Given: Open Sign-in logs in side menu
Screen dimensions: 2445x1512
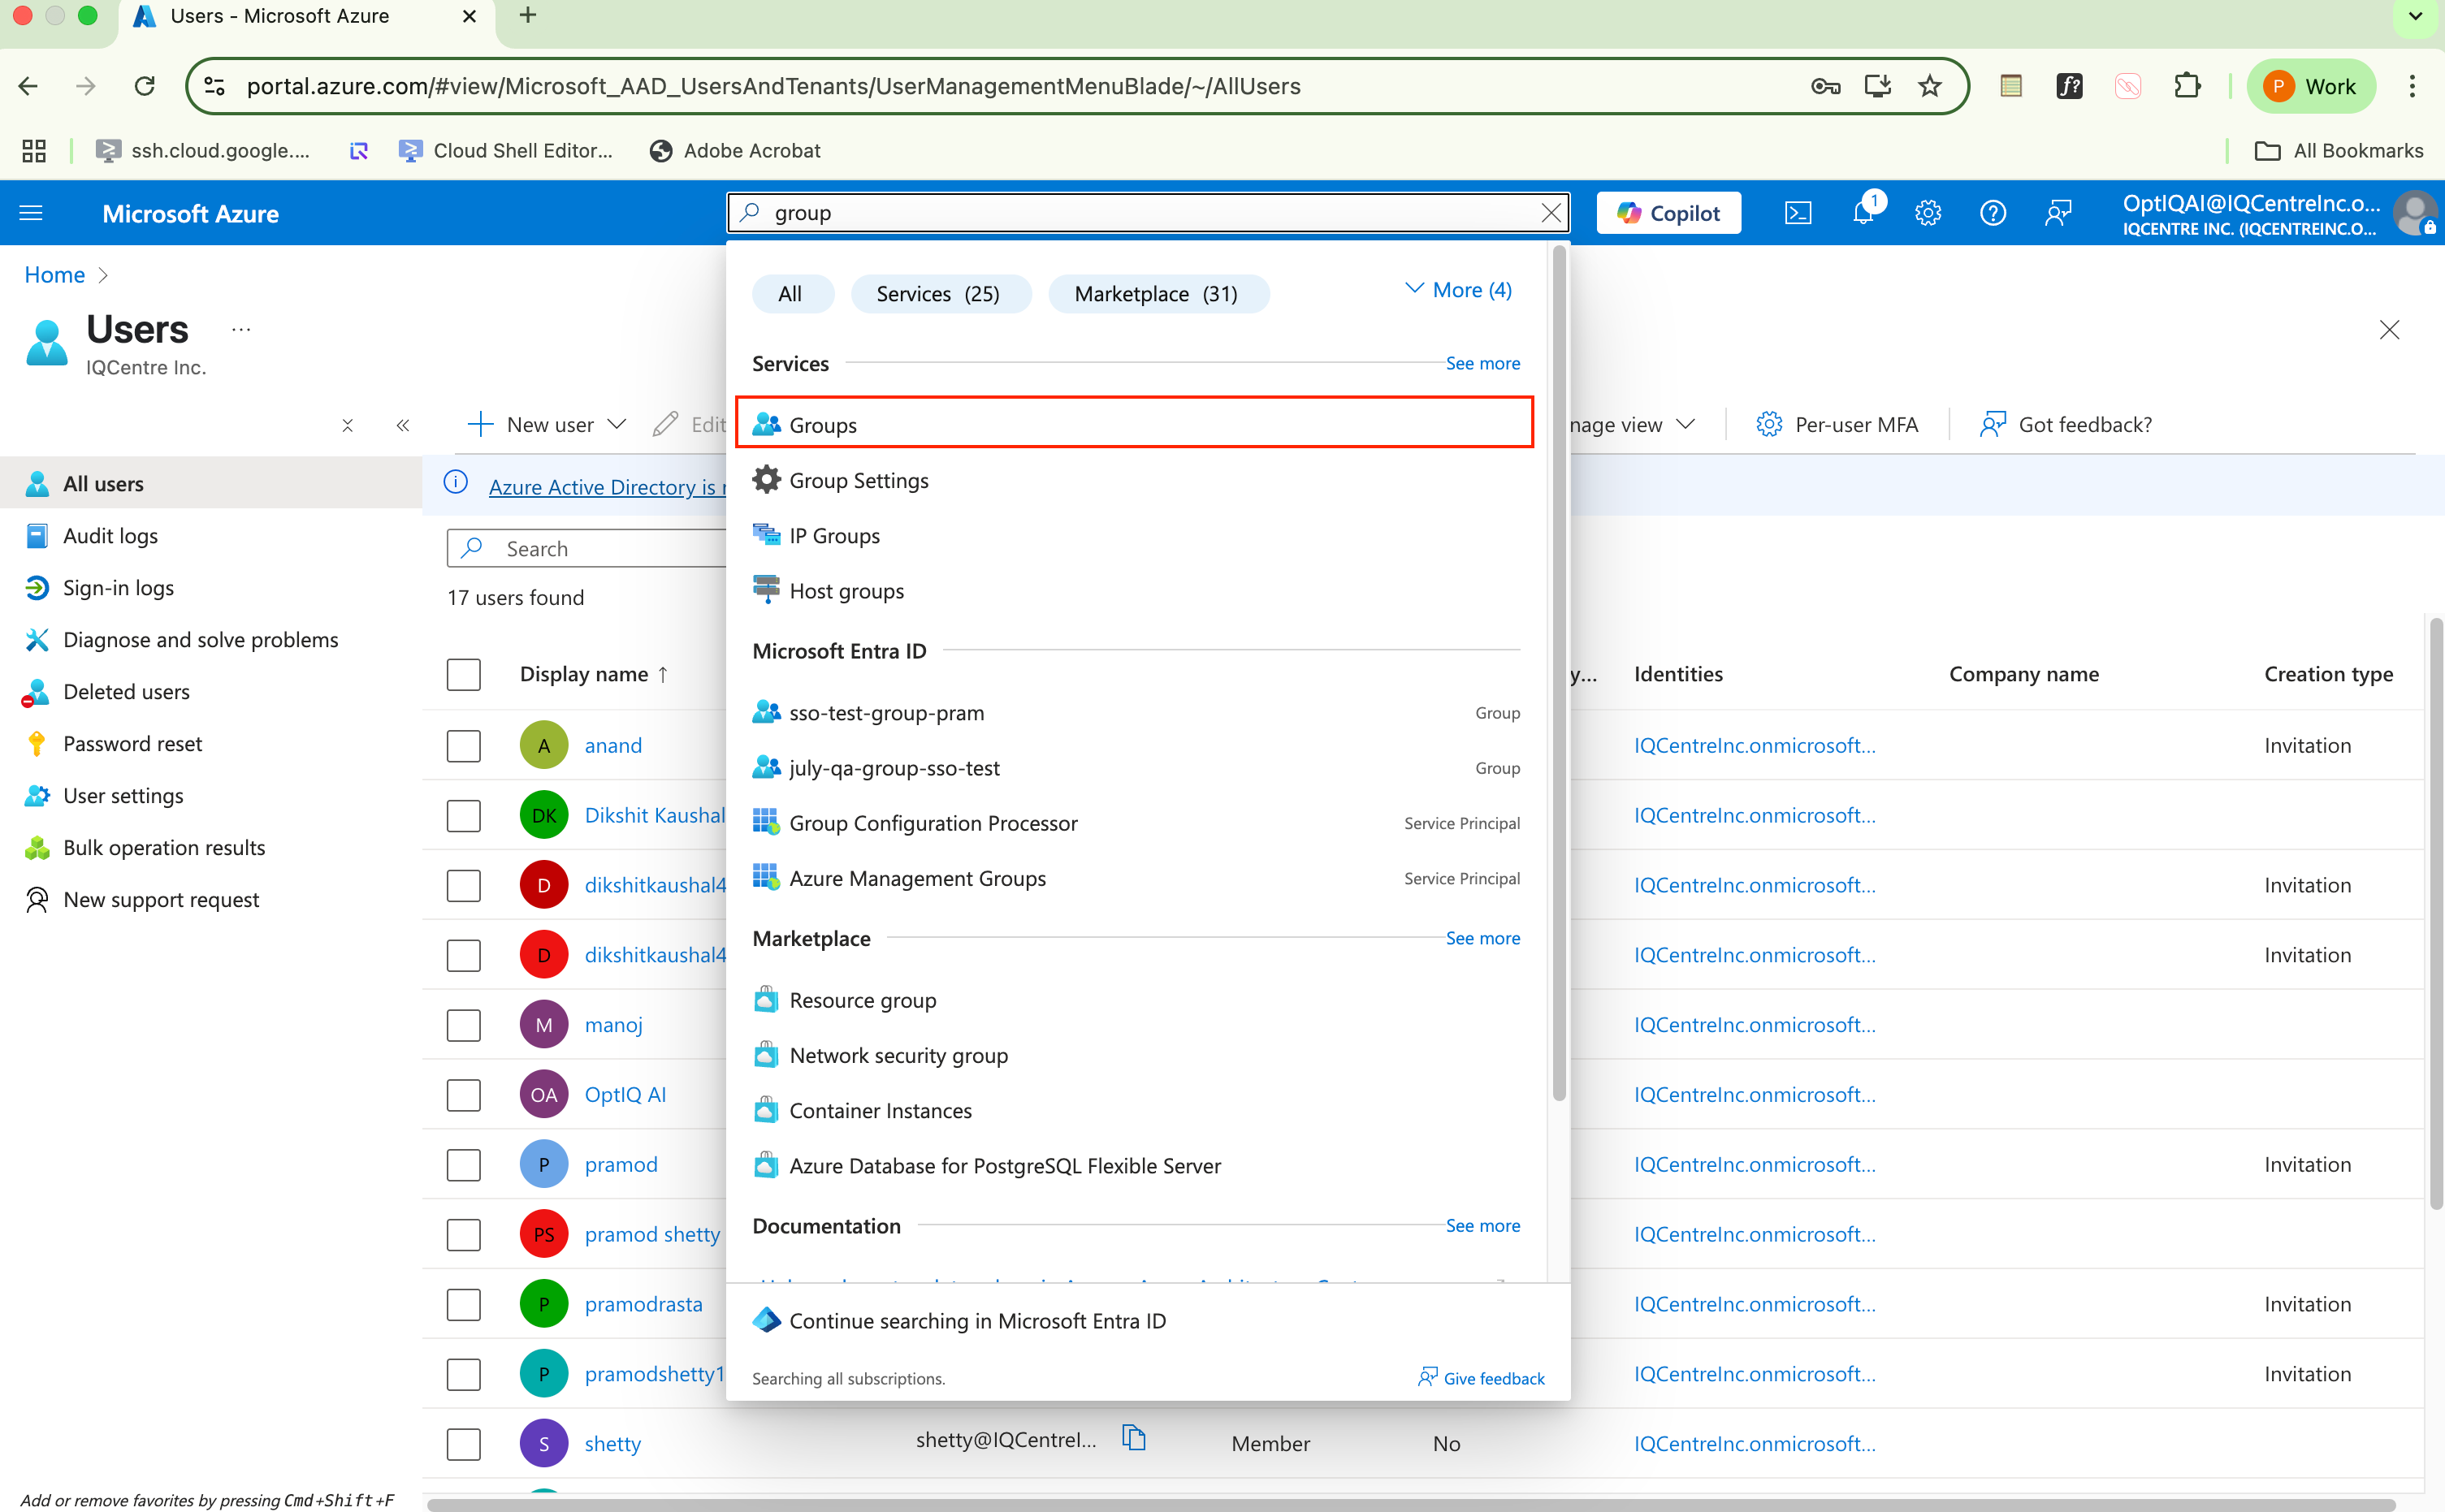Looking at the screenshot, I should coord(118,588).
